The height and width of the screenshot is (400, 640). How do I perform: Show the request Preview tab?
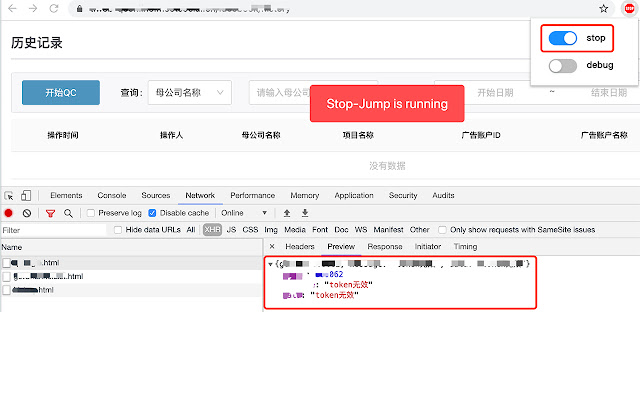coord(341,247)
